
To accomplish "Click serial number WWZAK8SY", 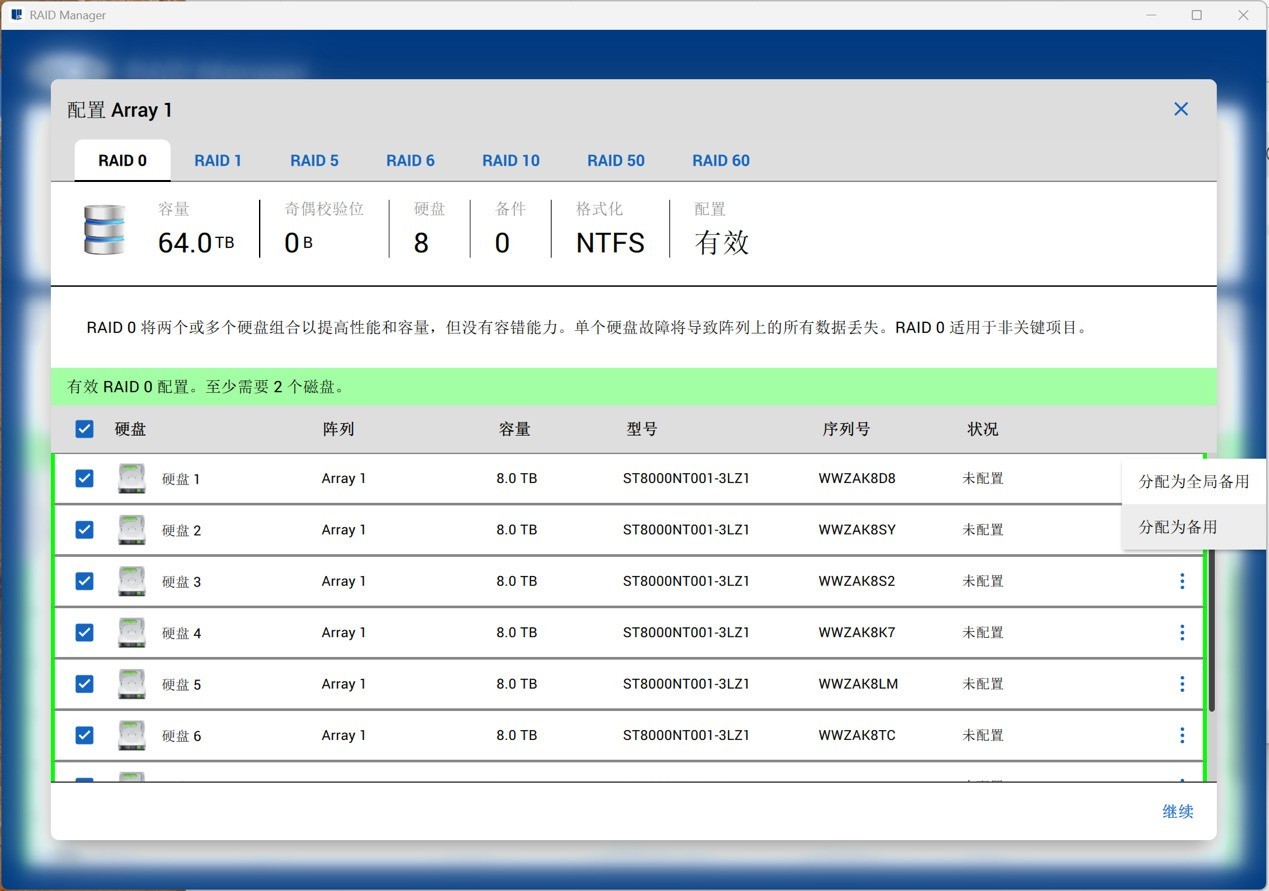I will 857,530.
